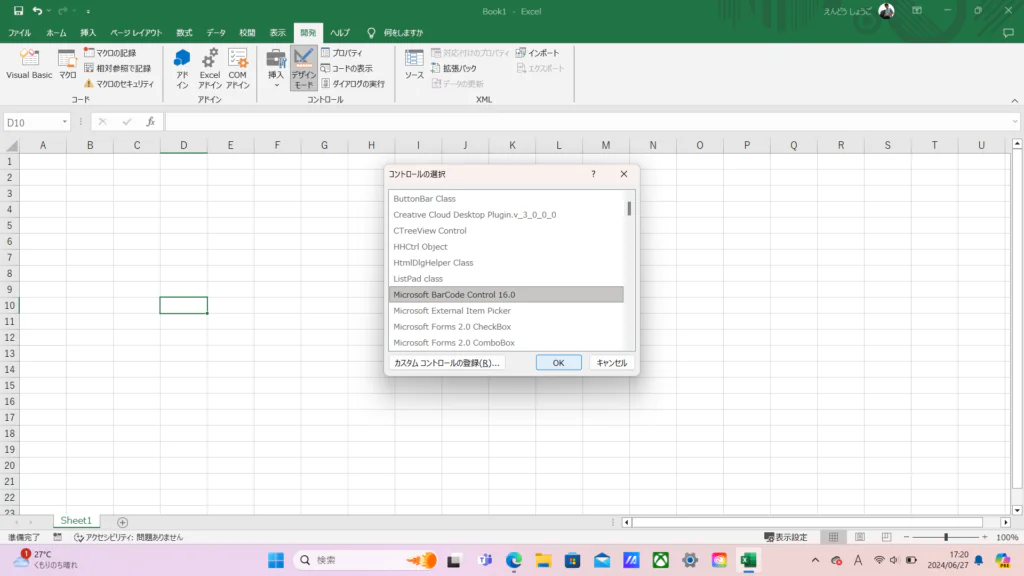Image resolution: width=1024 pixels, height=576 pixels.
Task: Click Register Custom Control button
Action: point(447,362)
